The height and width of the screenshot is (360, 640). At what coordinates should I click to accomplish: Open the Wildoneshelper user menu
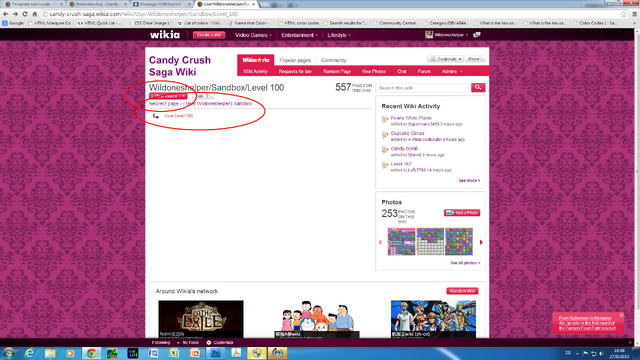pos(447,35)
